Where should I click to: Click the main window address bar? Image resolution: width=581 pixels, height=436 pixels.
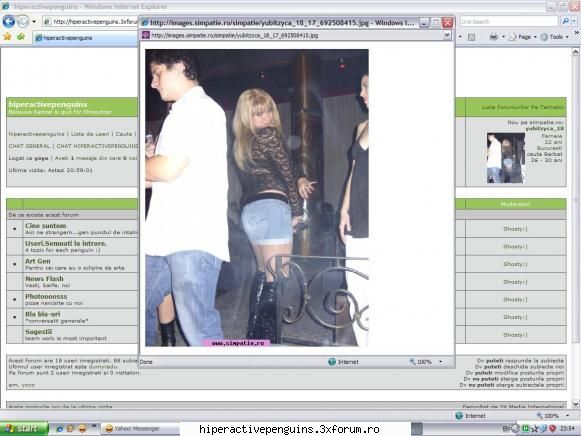(91, 21)
